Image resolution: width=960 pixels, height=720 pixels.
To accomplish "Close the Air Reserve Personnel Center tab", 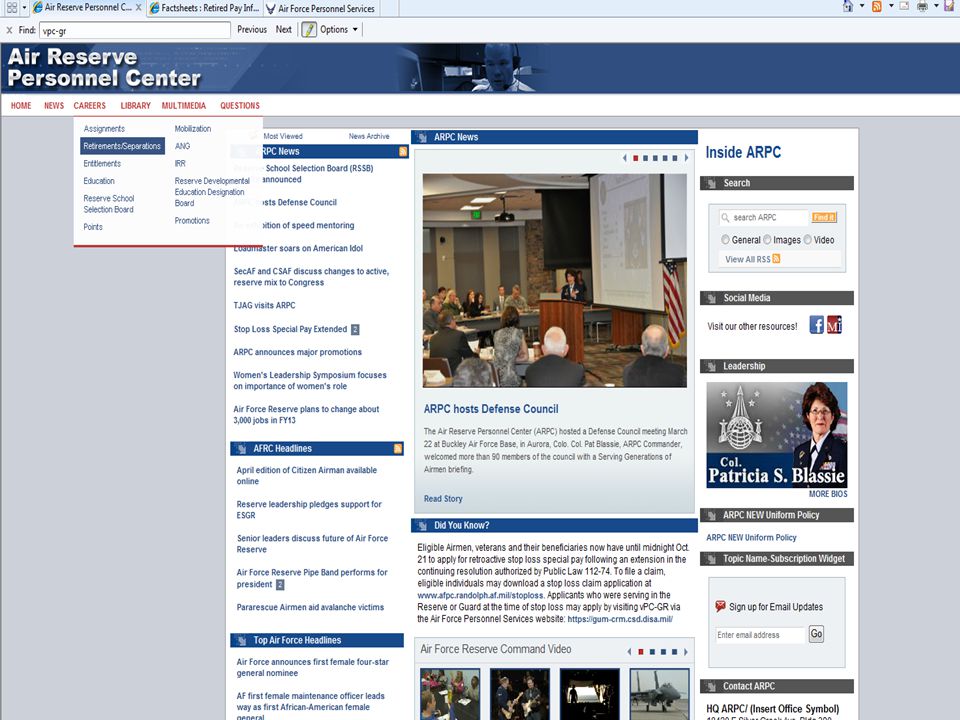I will [138, 7].
